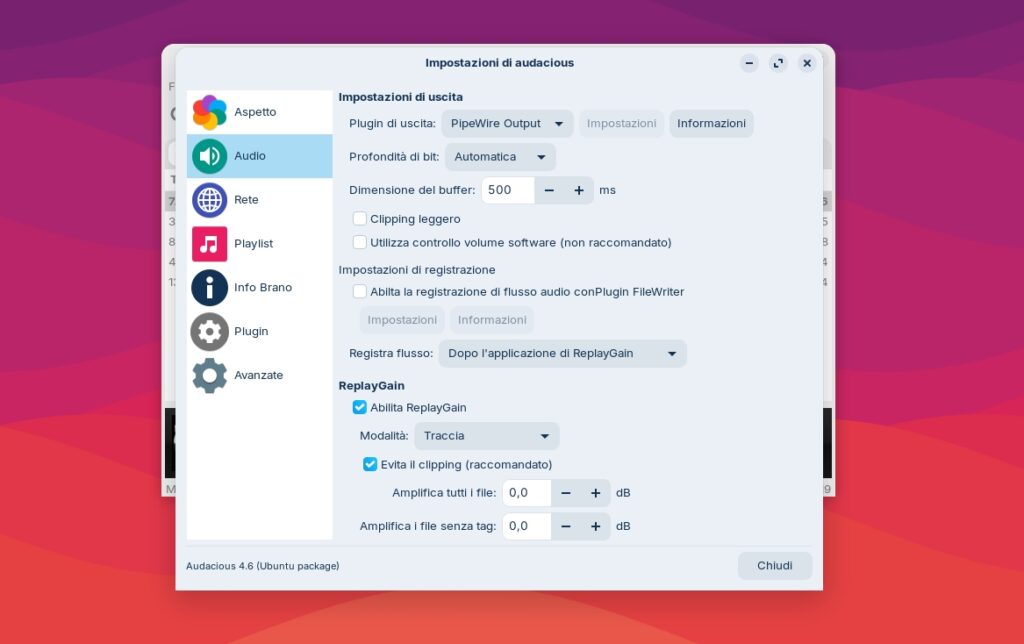Select the Playlist music note icon
The image size is (1024, 644).
(209, 244)
